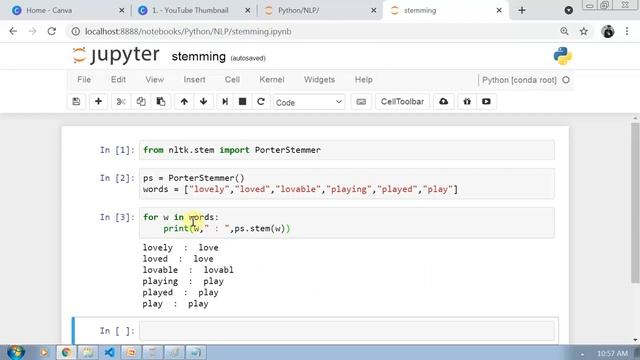Open the File menu

[x=84, y=80]
